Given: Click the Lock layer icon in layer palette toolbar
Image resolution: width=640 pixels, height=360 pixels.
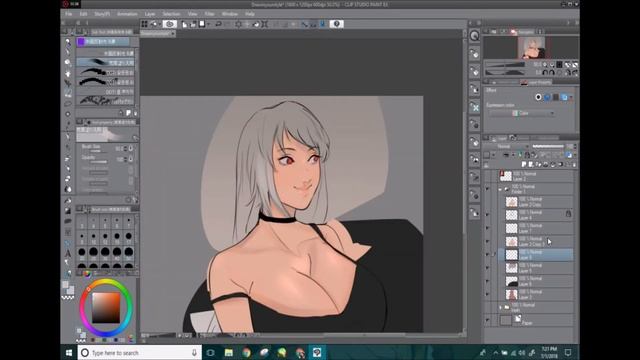Looking at the screenshot, I should (527, 155).
